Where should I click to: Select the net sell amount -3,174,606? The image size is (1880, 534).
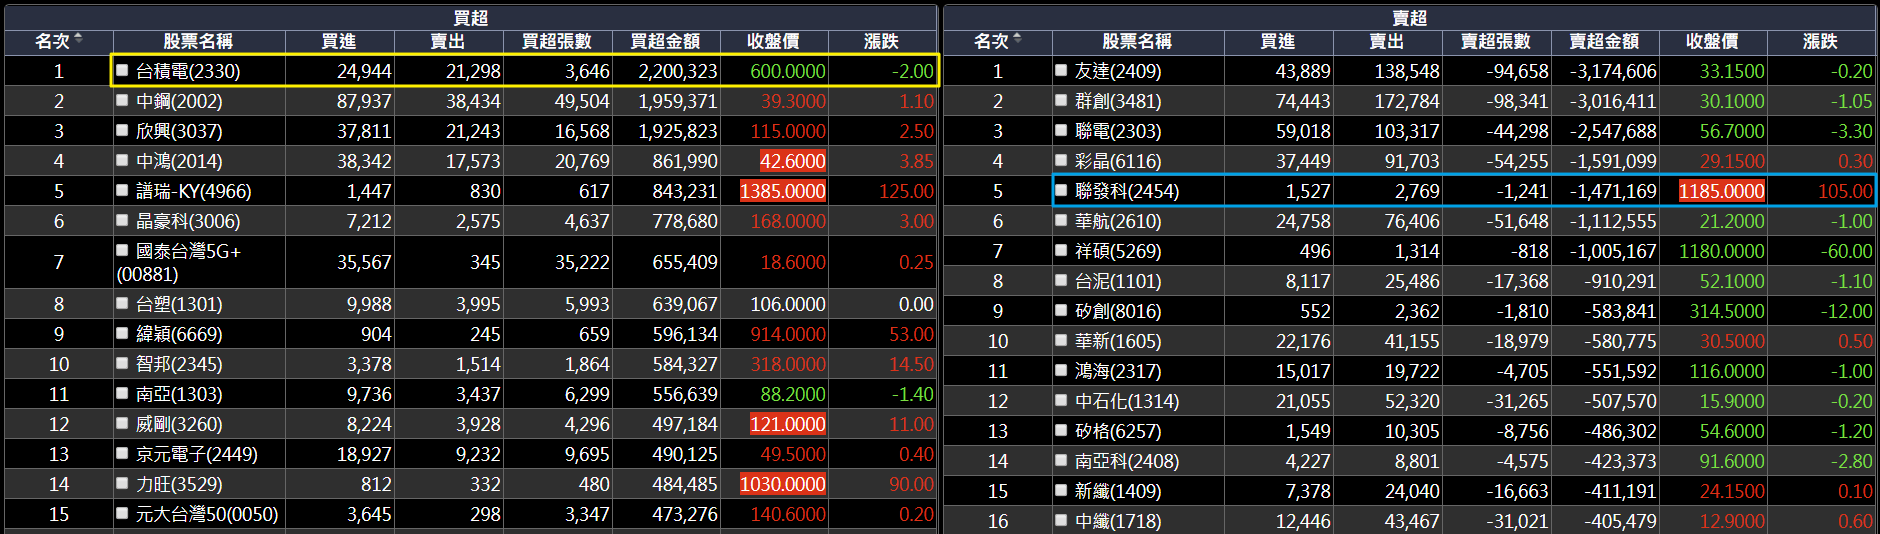click(x=1613, y=71)
